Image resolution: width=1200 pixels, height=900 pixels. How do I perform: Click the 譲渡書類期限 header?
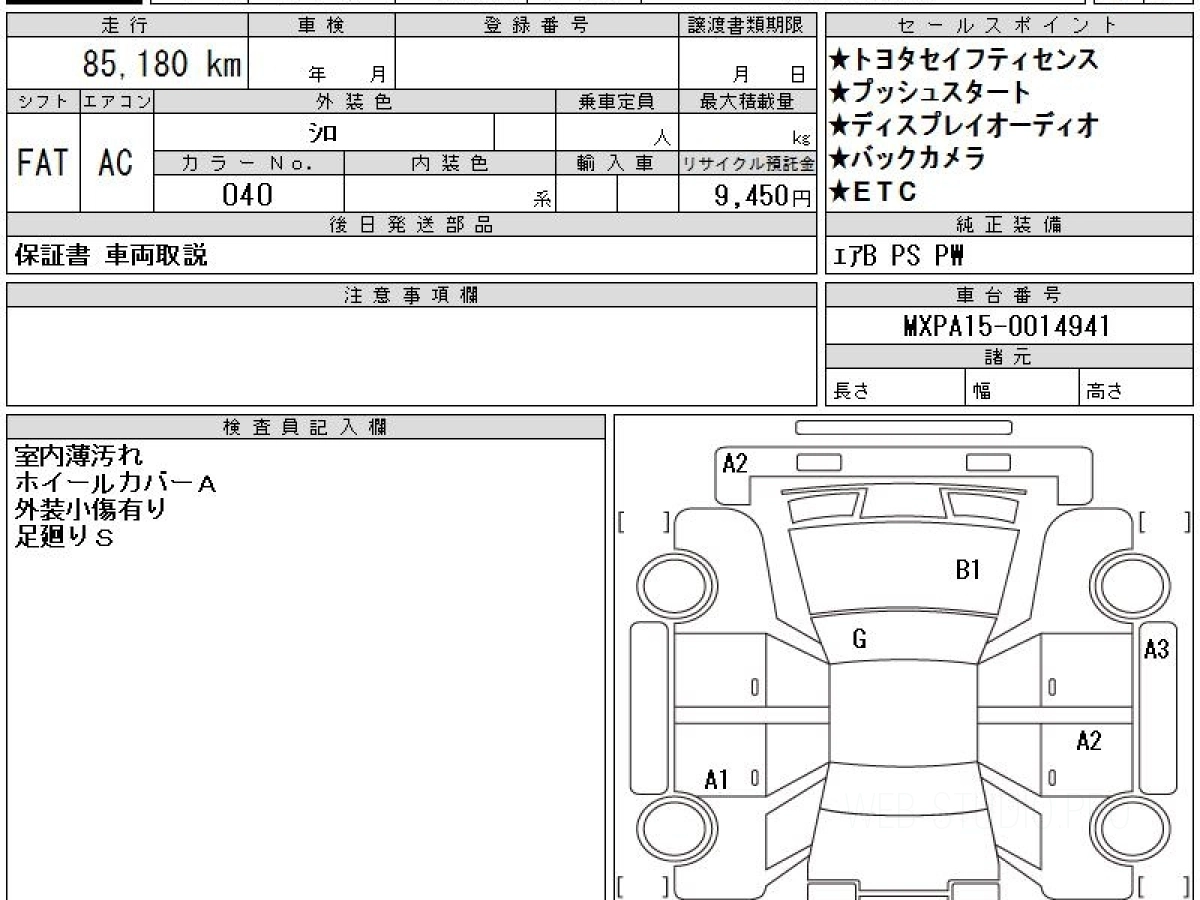(748, 26)
